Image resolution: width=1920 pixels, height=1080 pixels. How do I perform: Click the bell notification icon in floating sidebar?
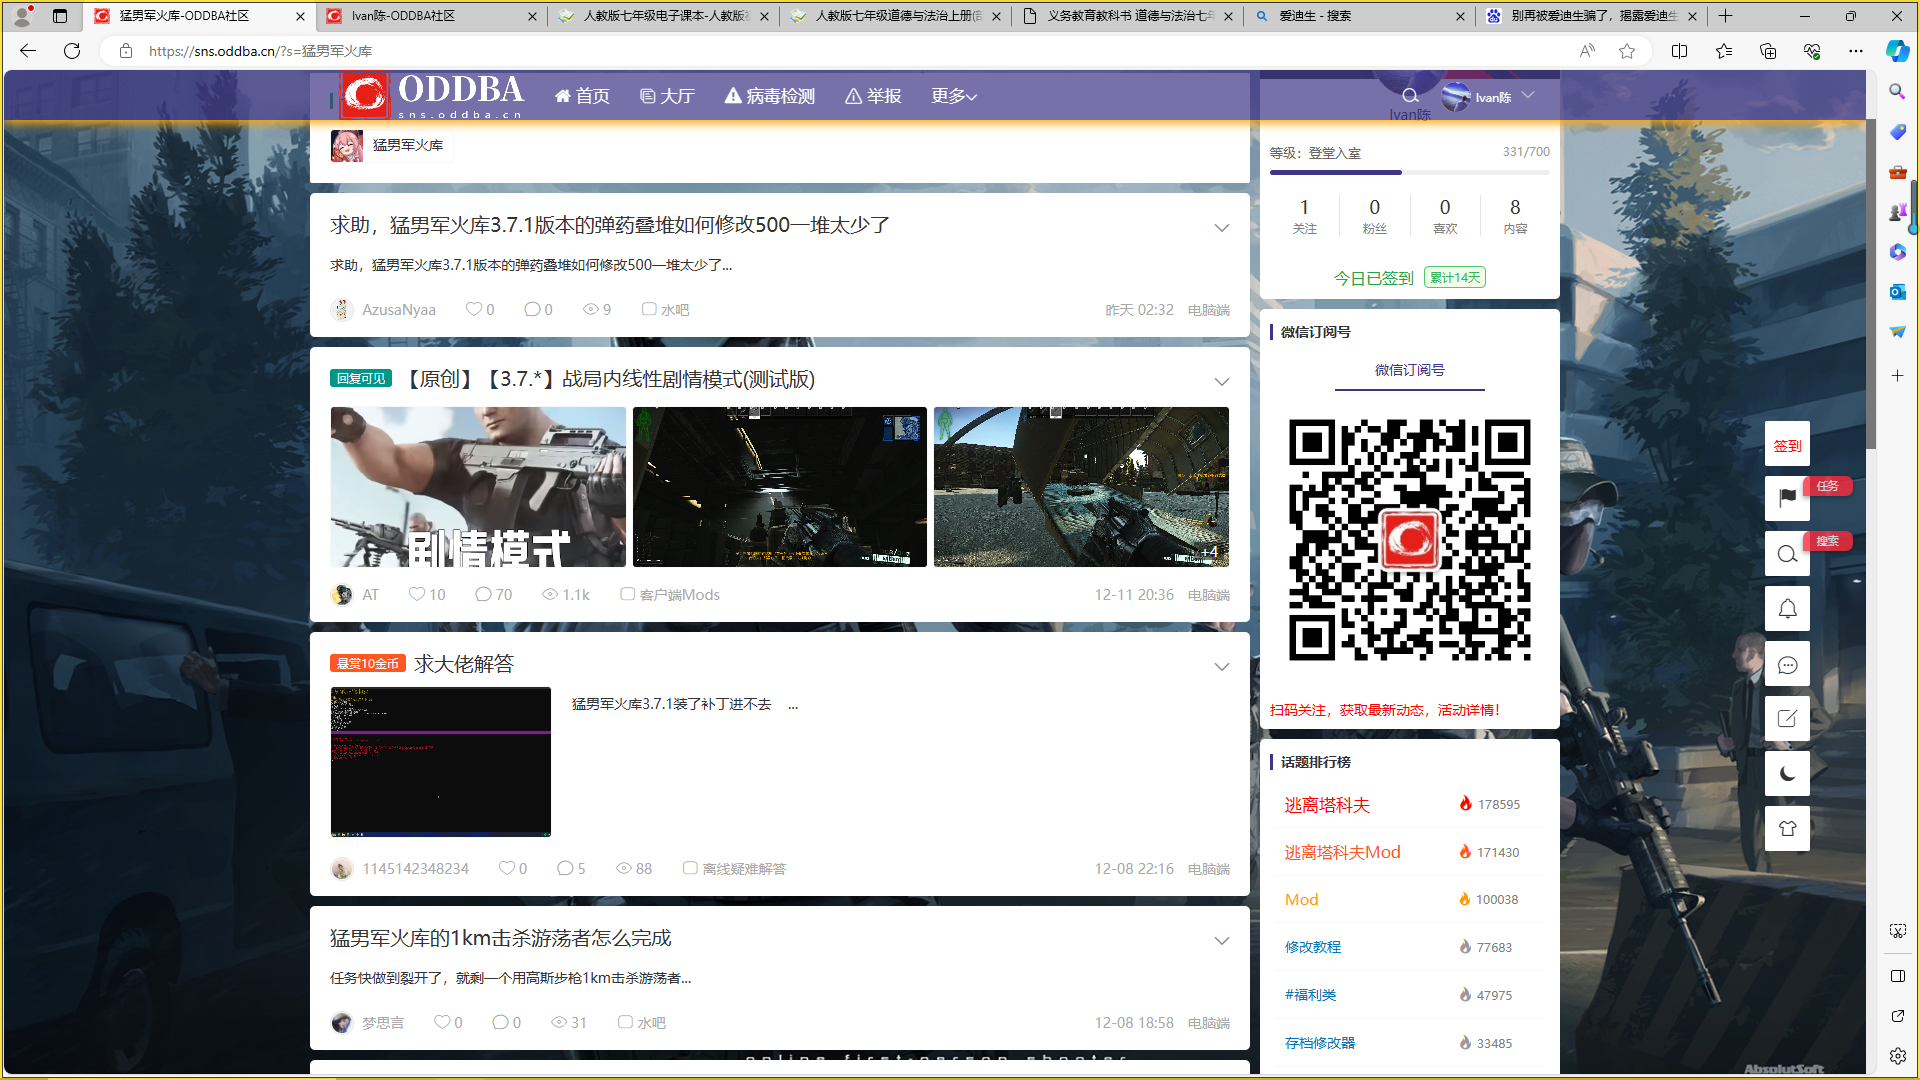click(x=1787, y=609)
